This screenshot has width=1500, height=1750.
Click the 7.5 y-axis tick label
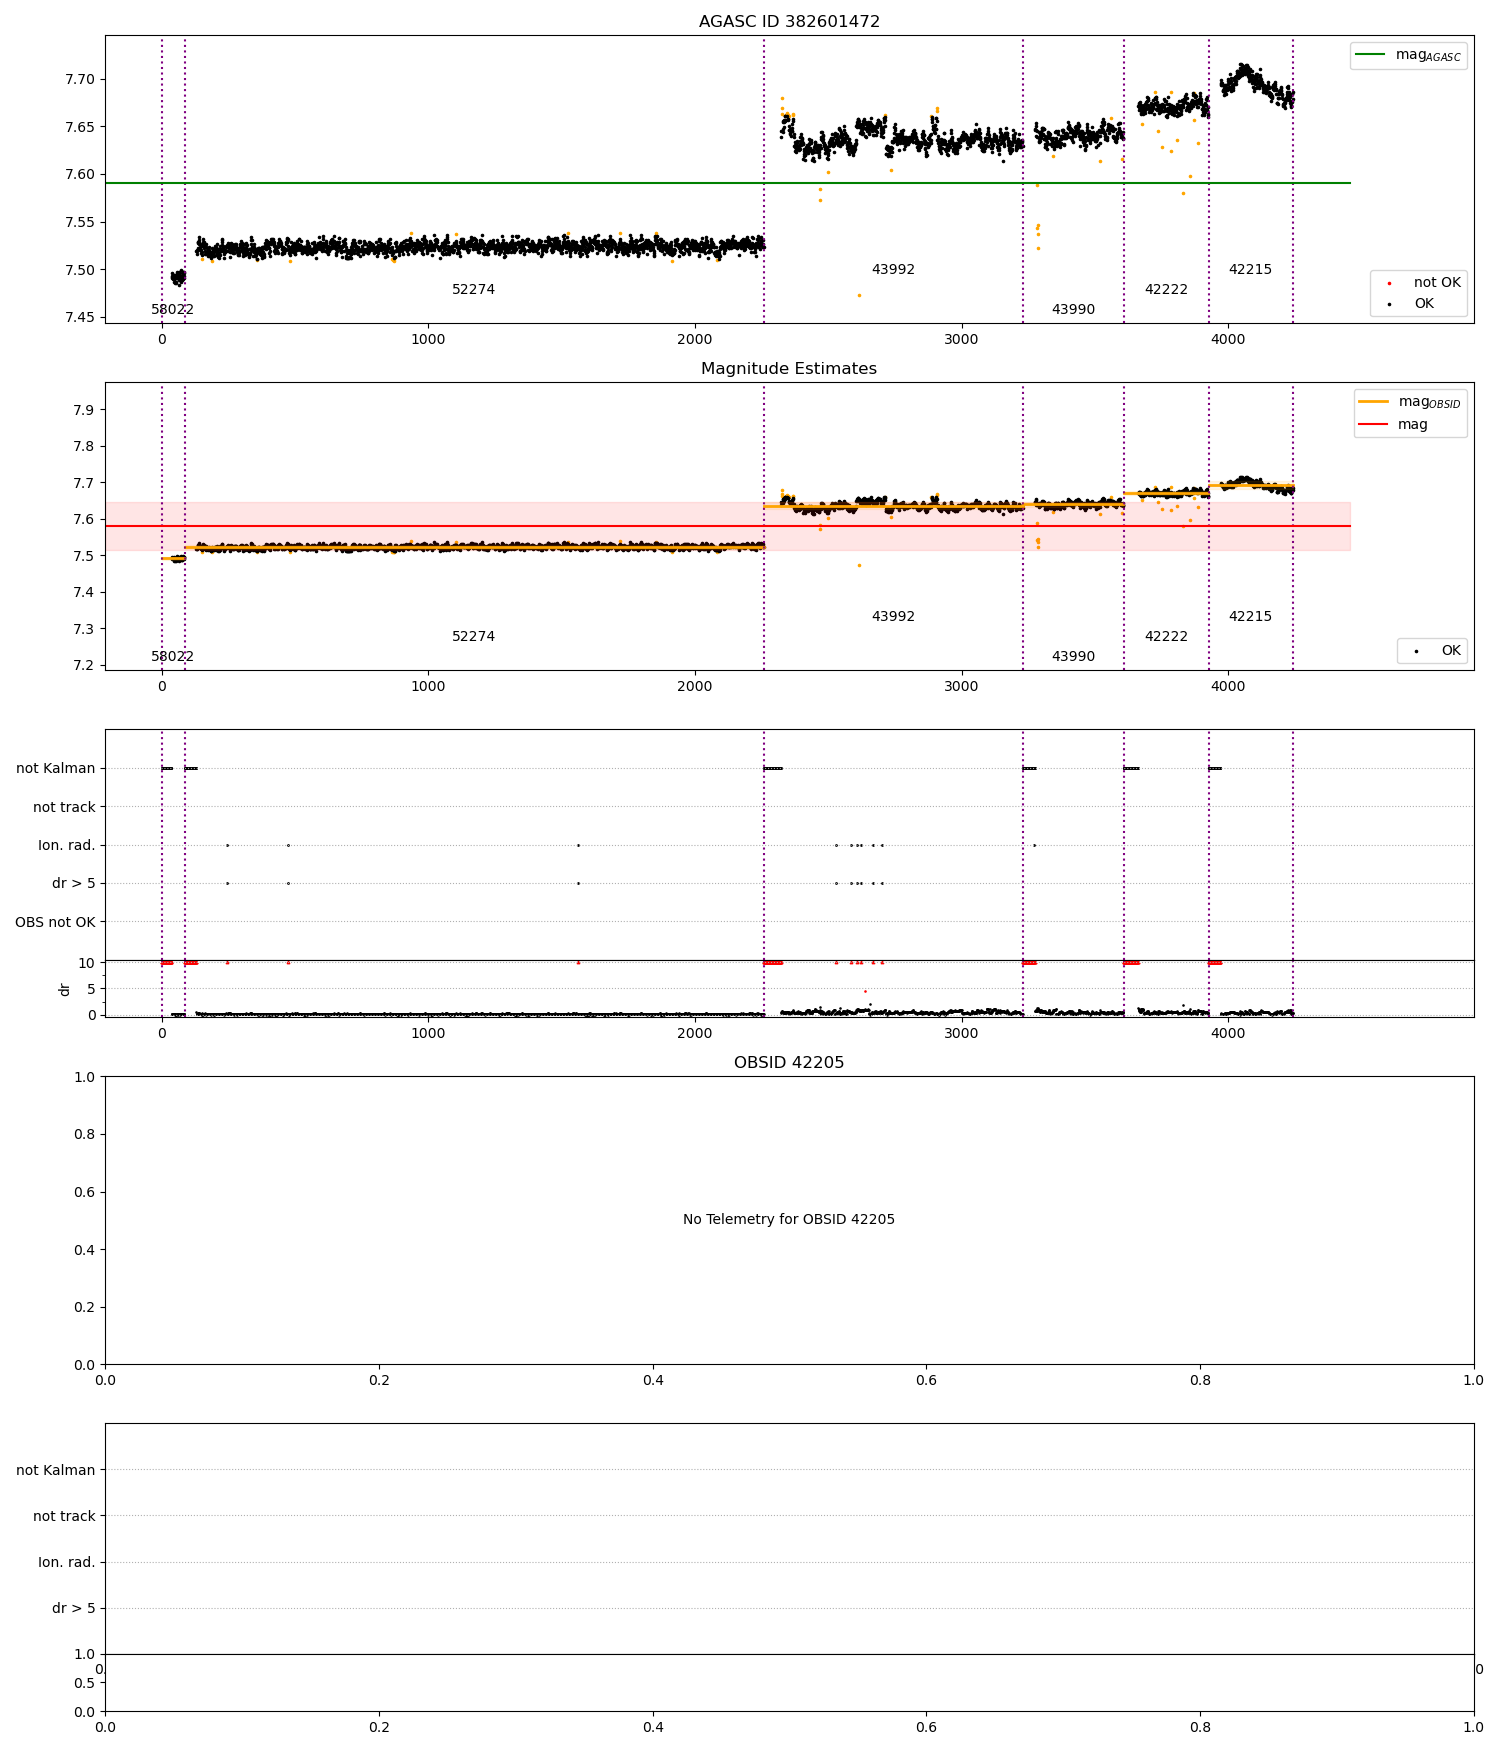coord(84,556)
